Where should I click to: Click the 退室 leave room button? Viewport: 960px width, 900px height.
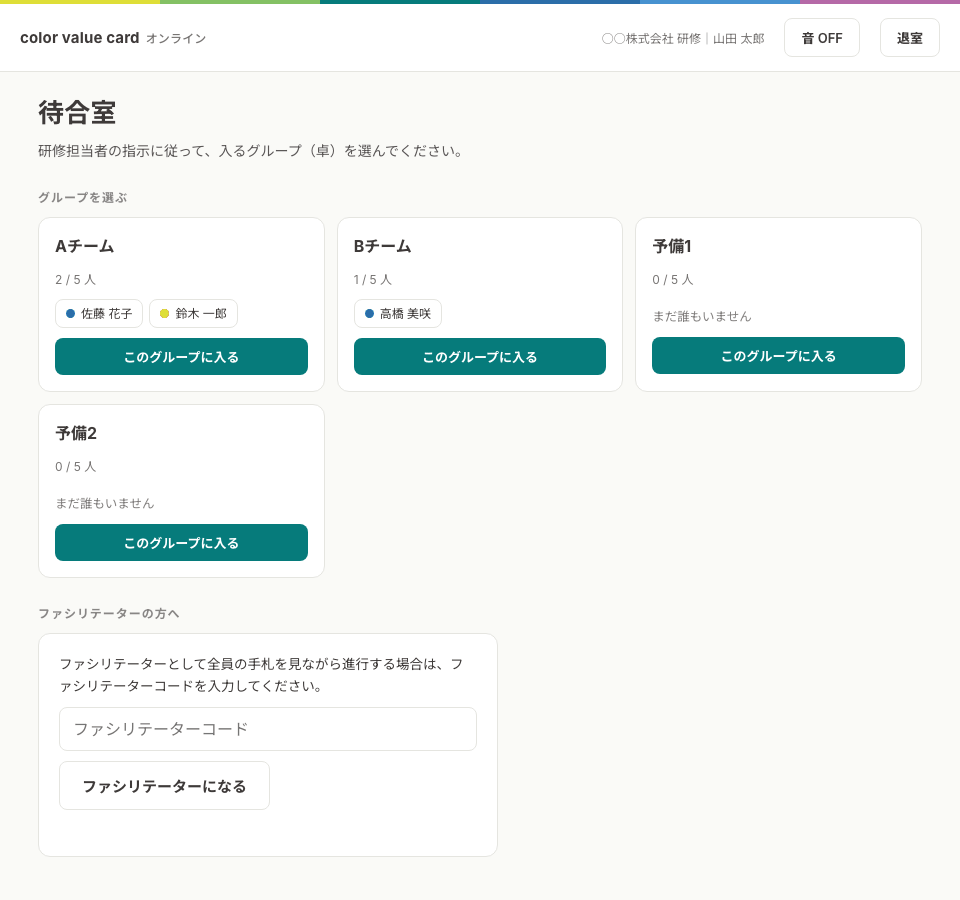[909, 38]
